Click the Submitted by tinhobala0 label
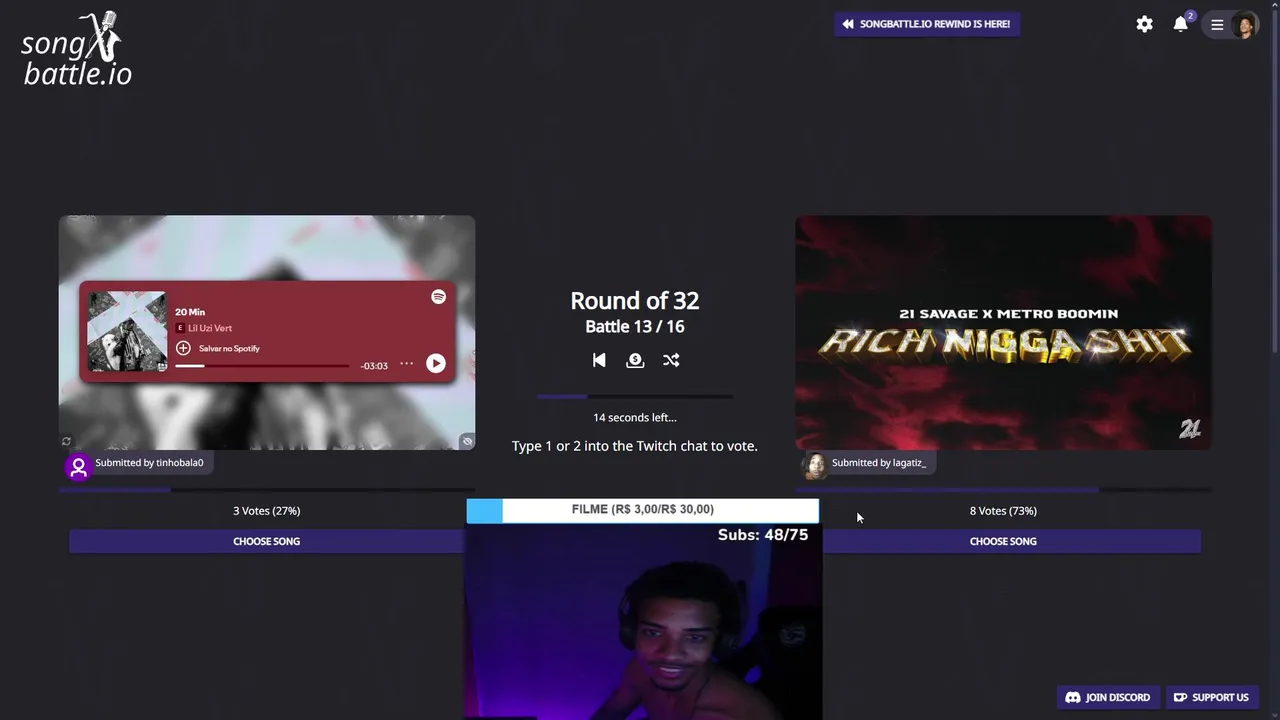The image size is (1280, 720). click(x=149, y=463)
